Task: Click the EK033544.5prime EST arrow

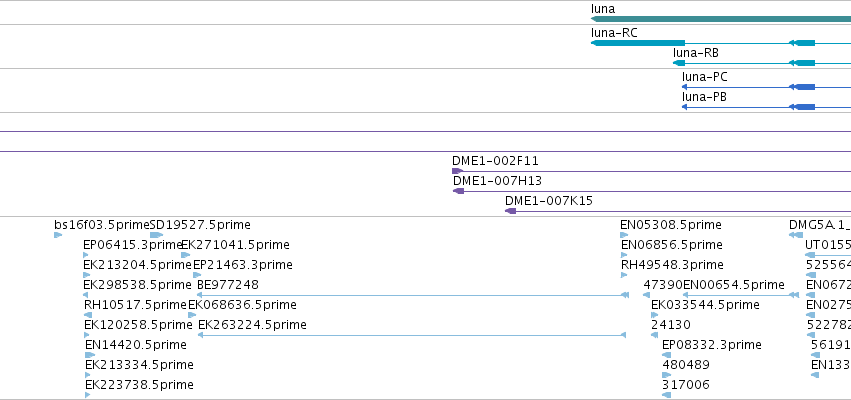Action: [655, 315]
